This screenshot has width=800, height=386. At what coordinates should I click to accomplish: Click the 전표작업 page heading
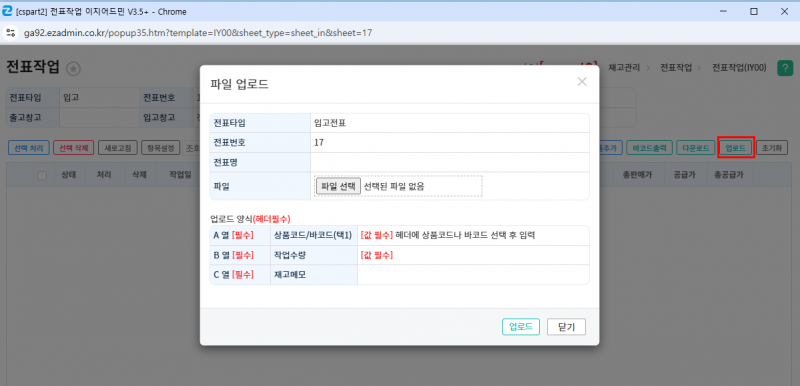[33, 67]
